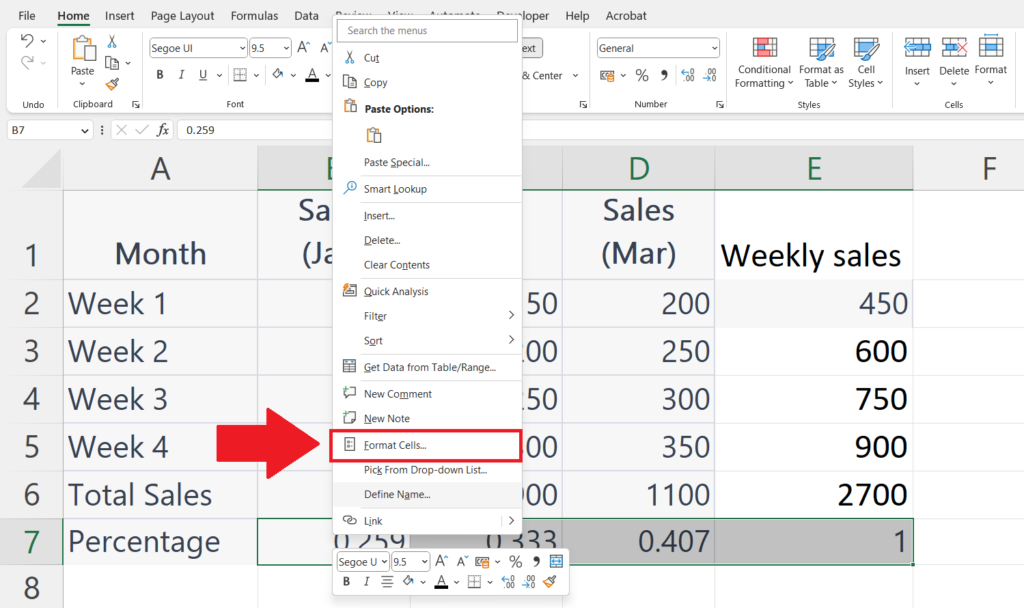Click Percent Style on the mini toolbar
The width and height of the screenshot is (1024, 608).
515,562
